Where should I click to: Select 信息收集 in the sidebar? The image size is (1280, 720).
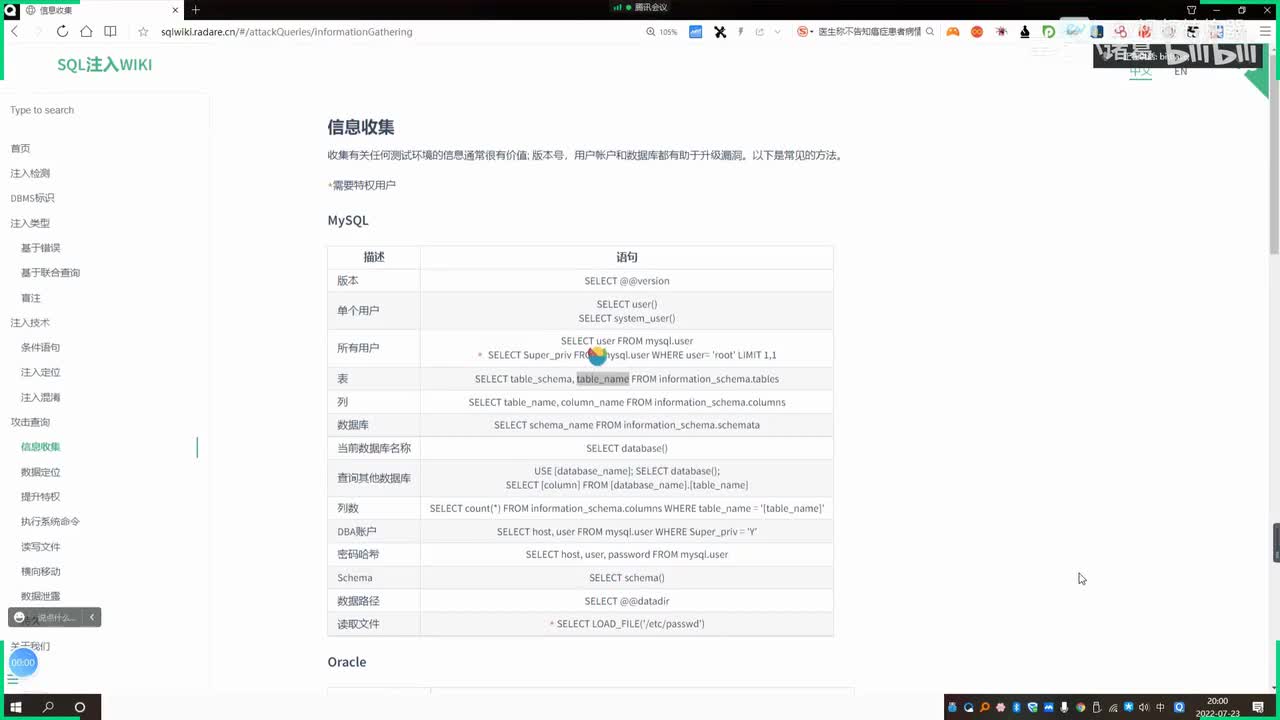[41, 447]
